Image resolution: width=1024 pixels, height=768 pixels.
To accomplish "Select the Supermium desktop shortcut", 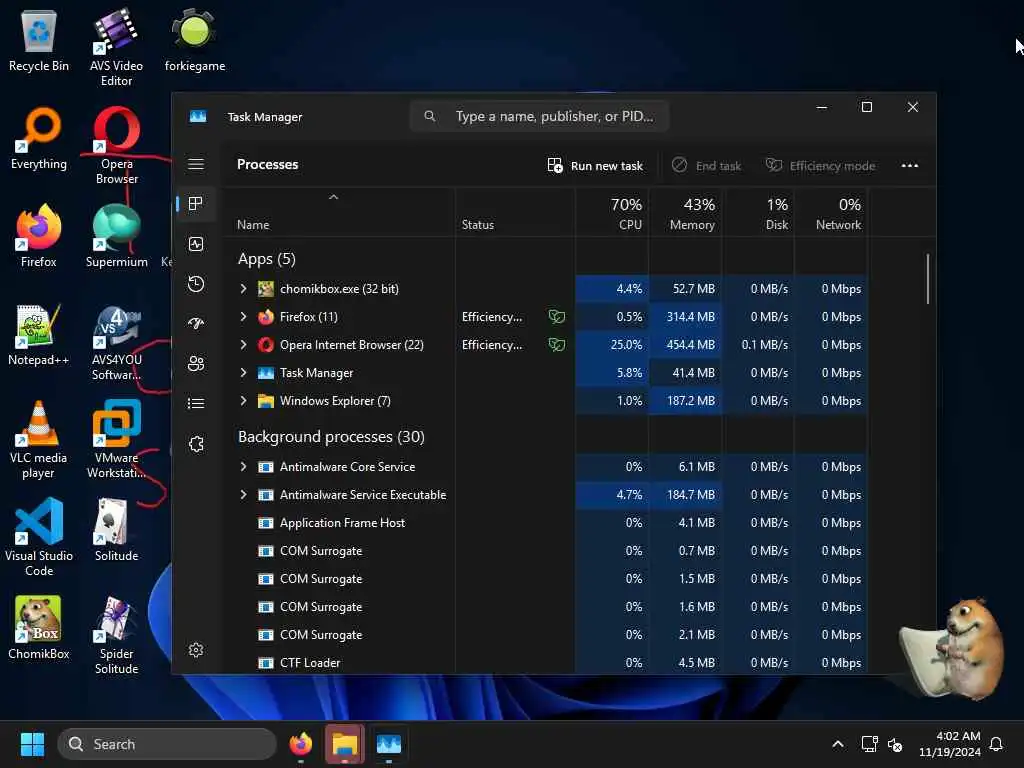I will 116,236.
